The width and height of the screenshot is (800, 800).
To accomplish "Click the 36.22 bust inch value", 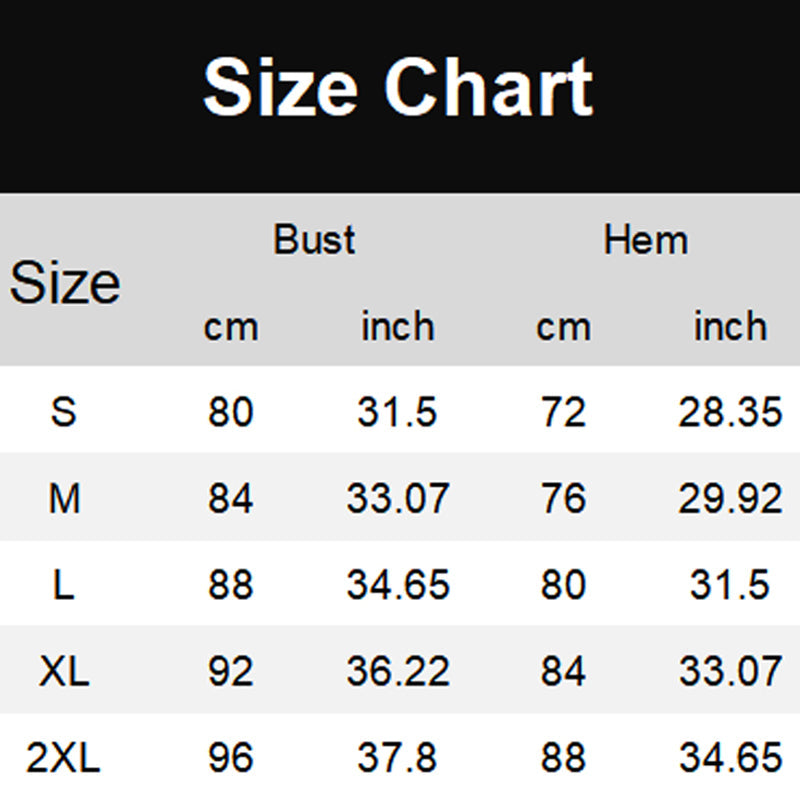I will click(x=398, y=672).
